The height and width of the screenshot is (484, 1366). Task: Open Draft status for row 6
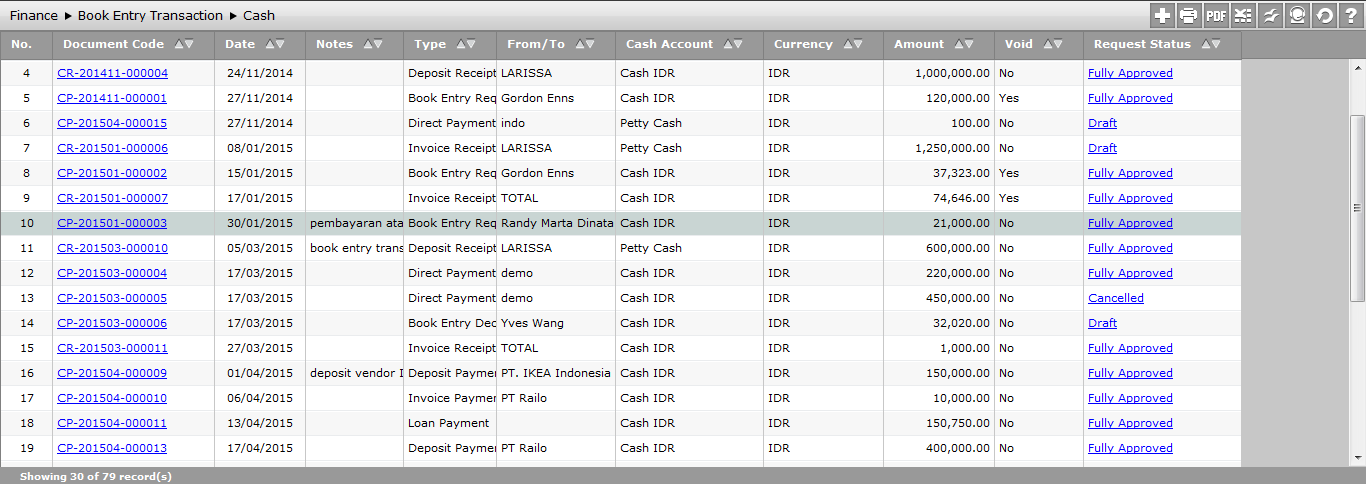(x=1102, y=123)
